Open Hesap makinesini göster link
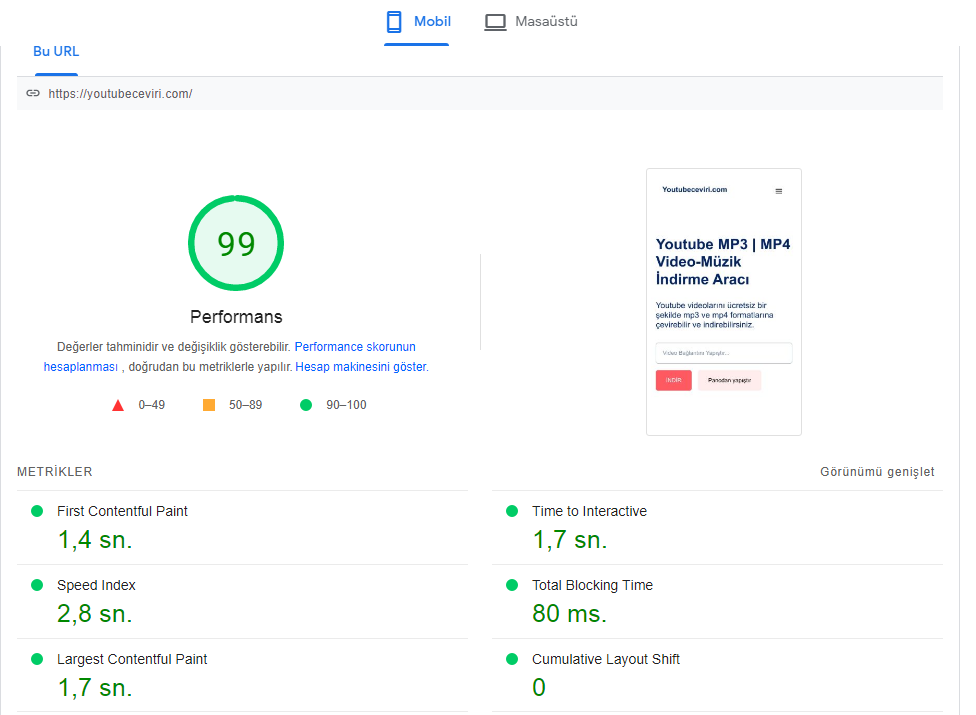The height and width of the screenshot is (715, 976). point(362,367)
